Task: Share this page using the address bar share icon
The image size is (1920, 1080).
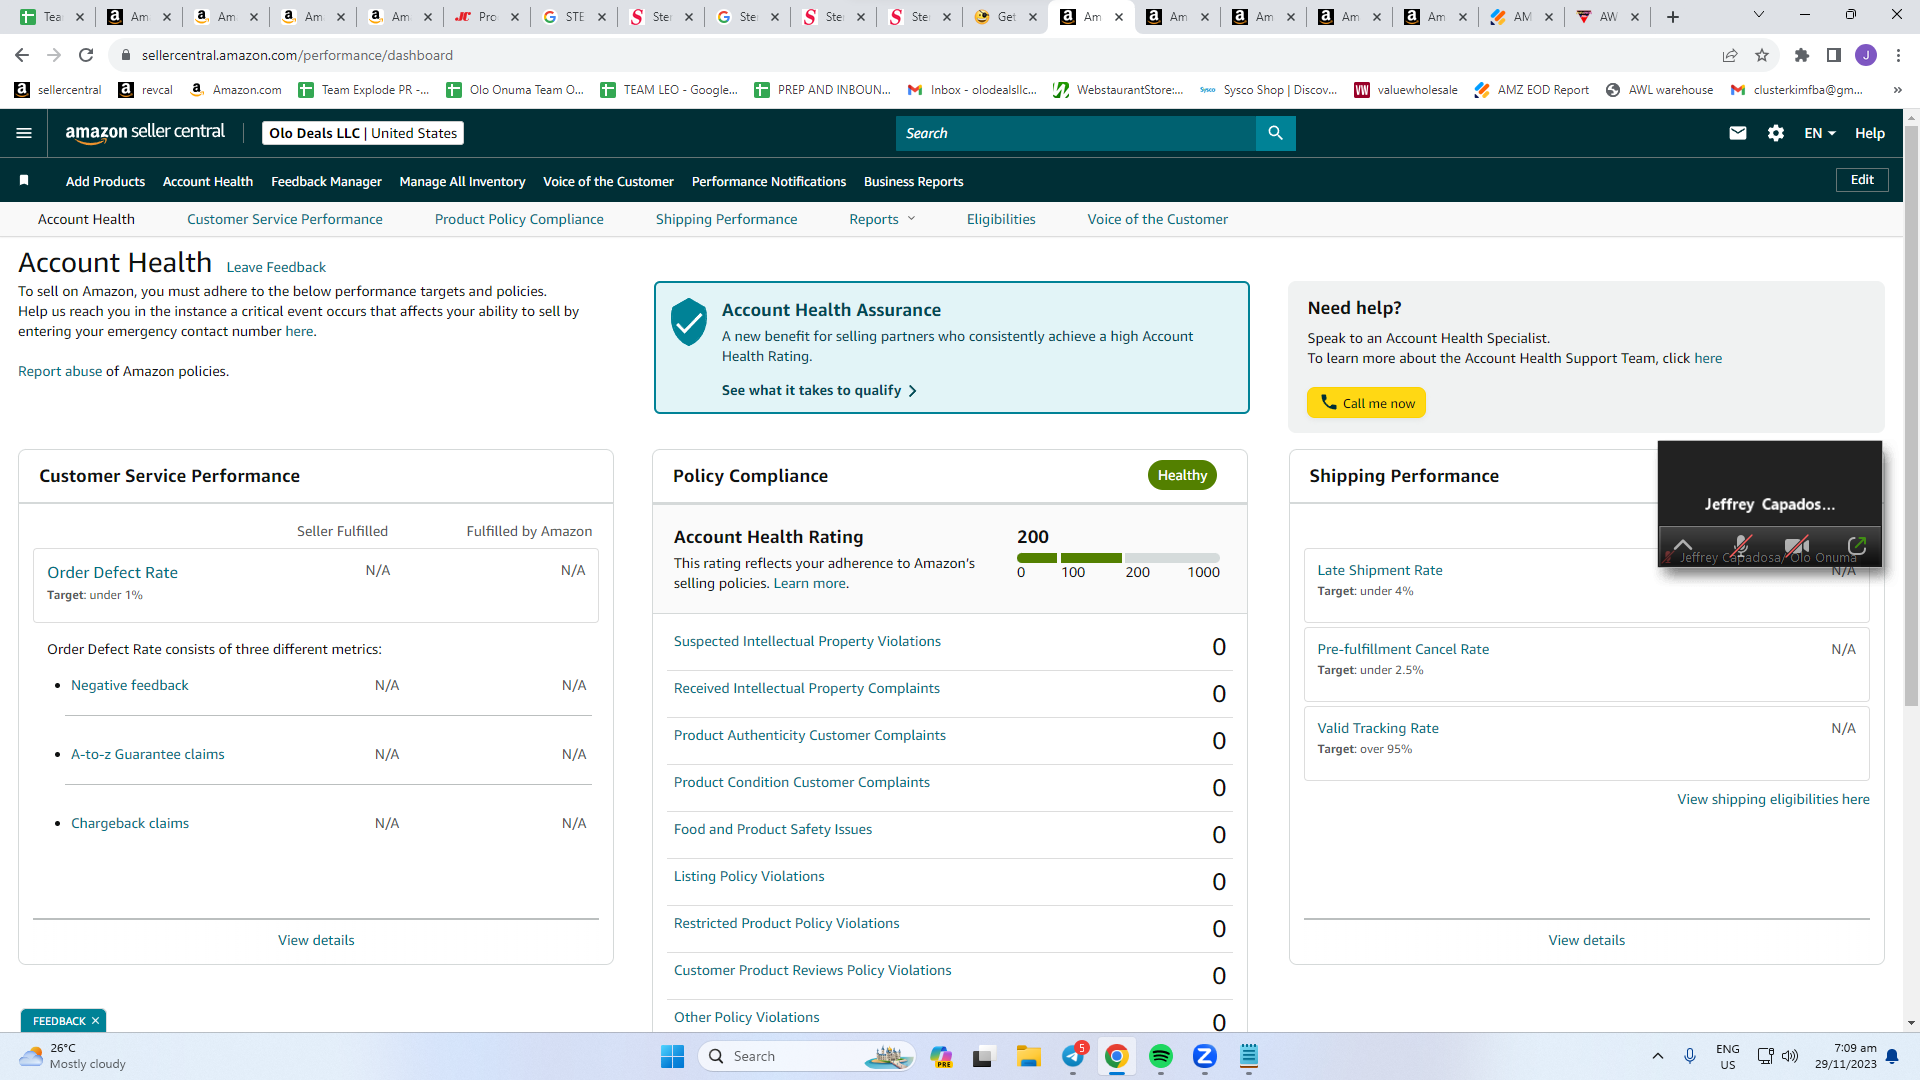Action: pos(1730,55)
